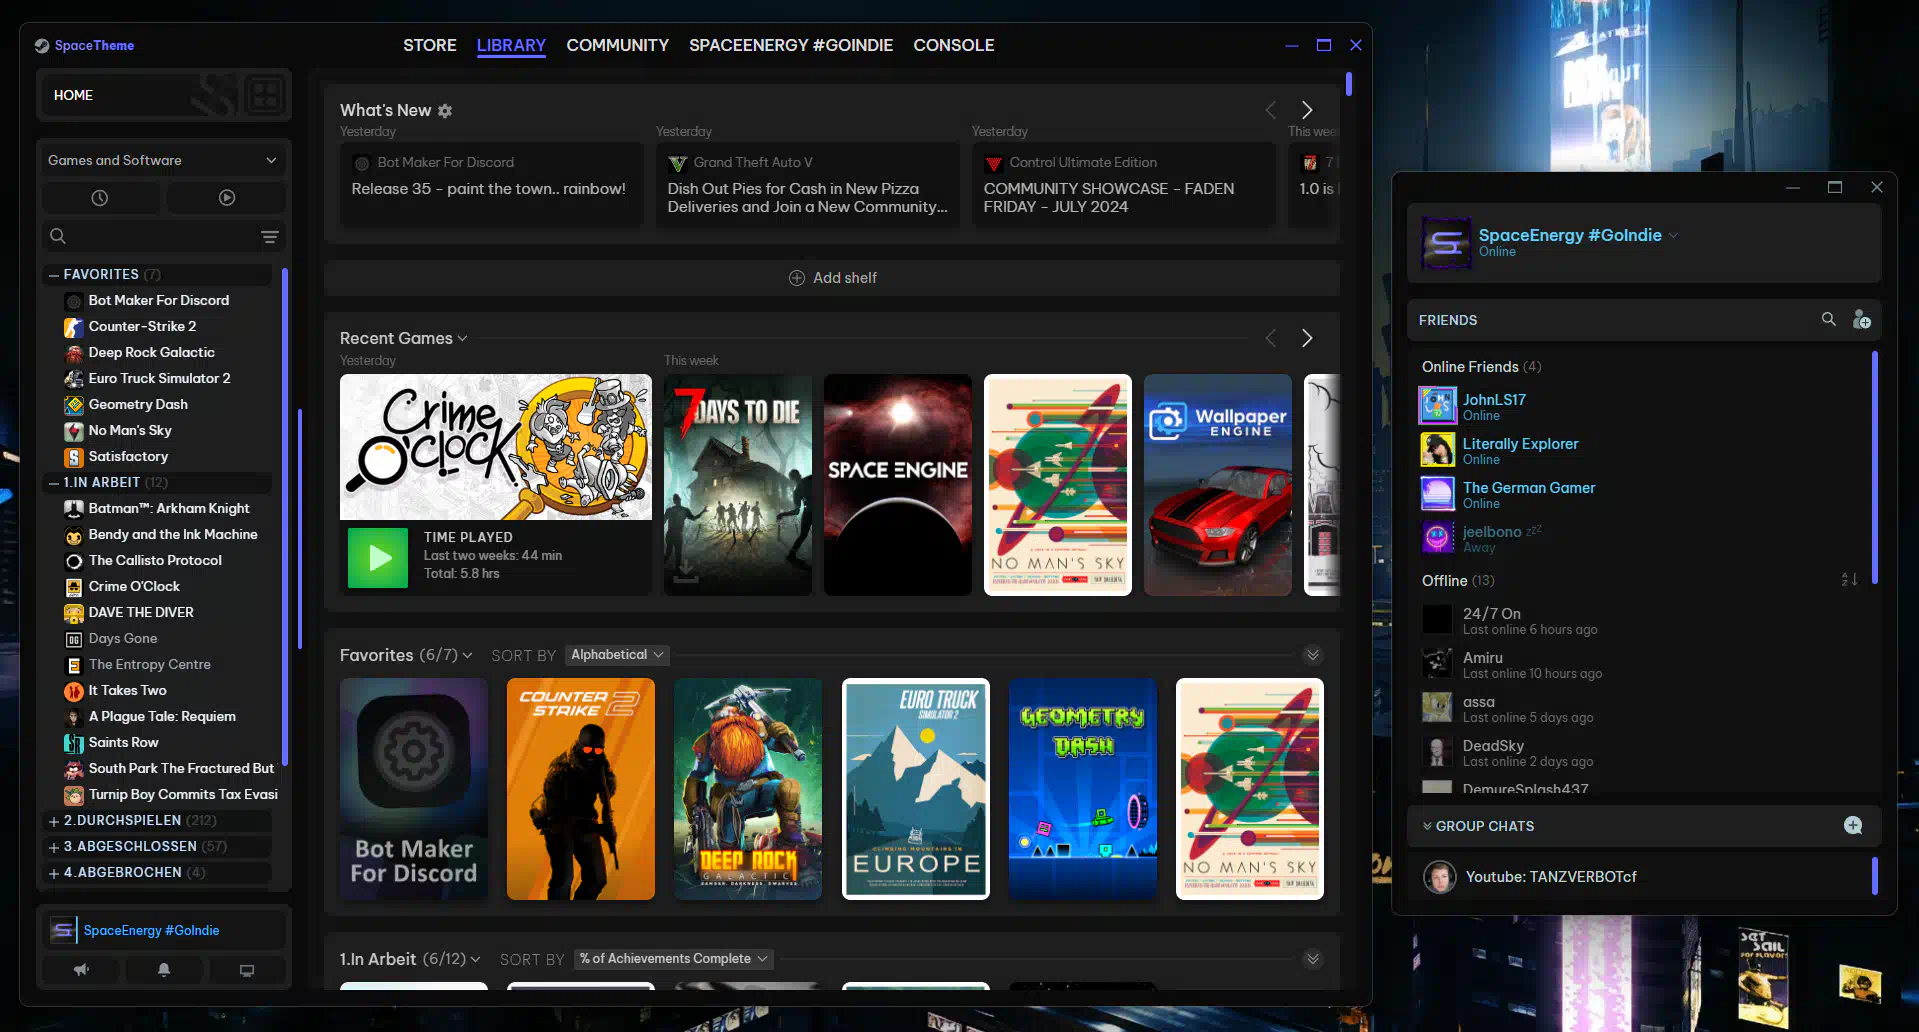Select Wallpaper Engine cover
Viewport: 1919px width, 1032px height.
[x=1218, y=485]
